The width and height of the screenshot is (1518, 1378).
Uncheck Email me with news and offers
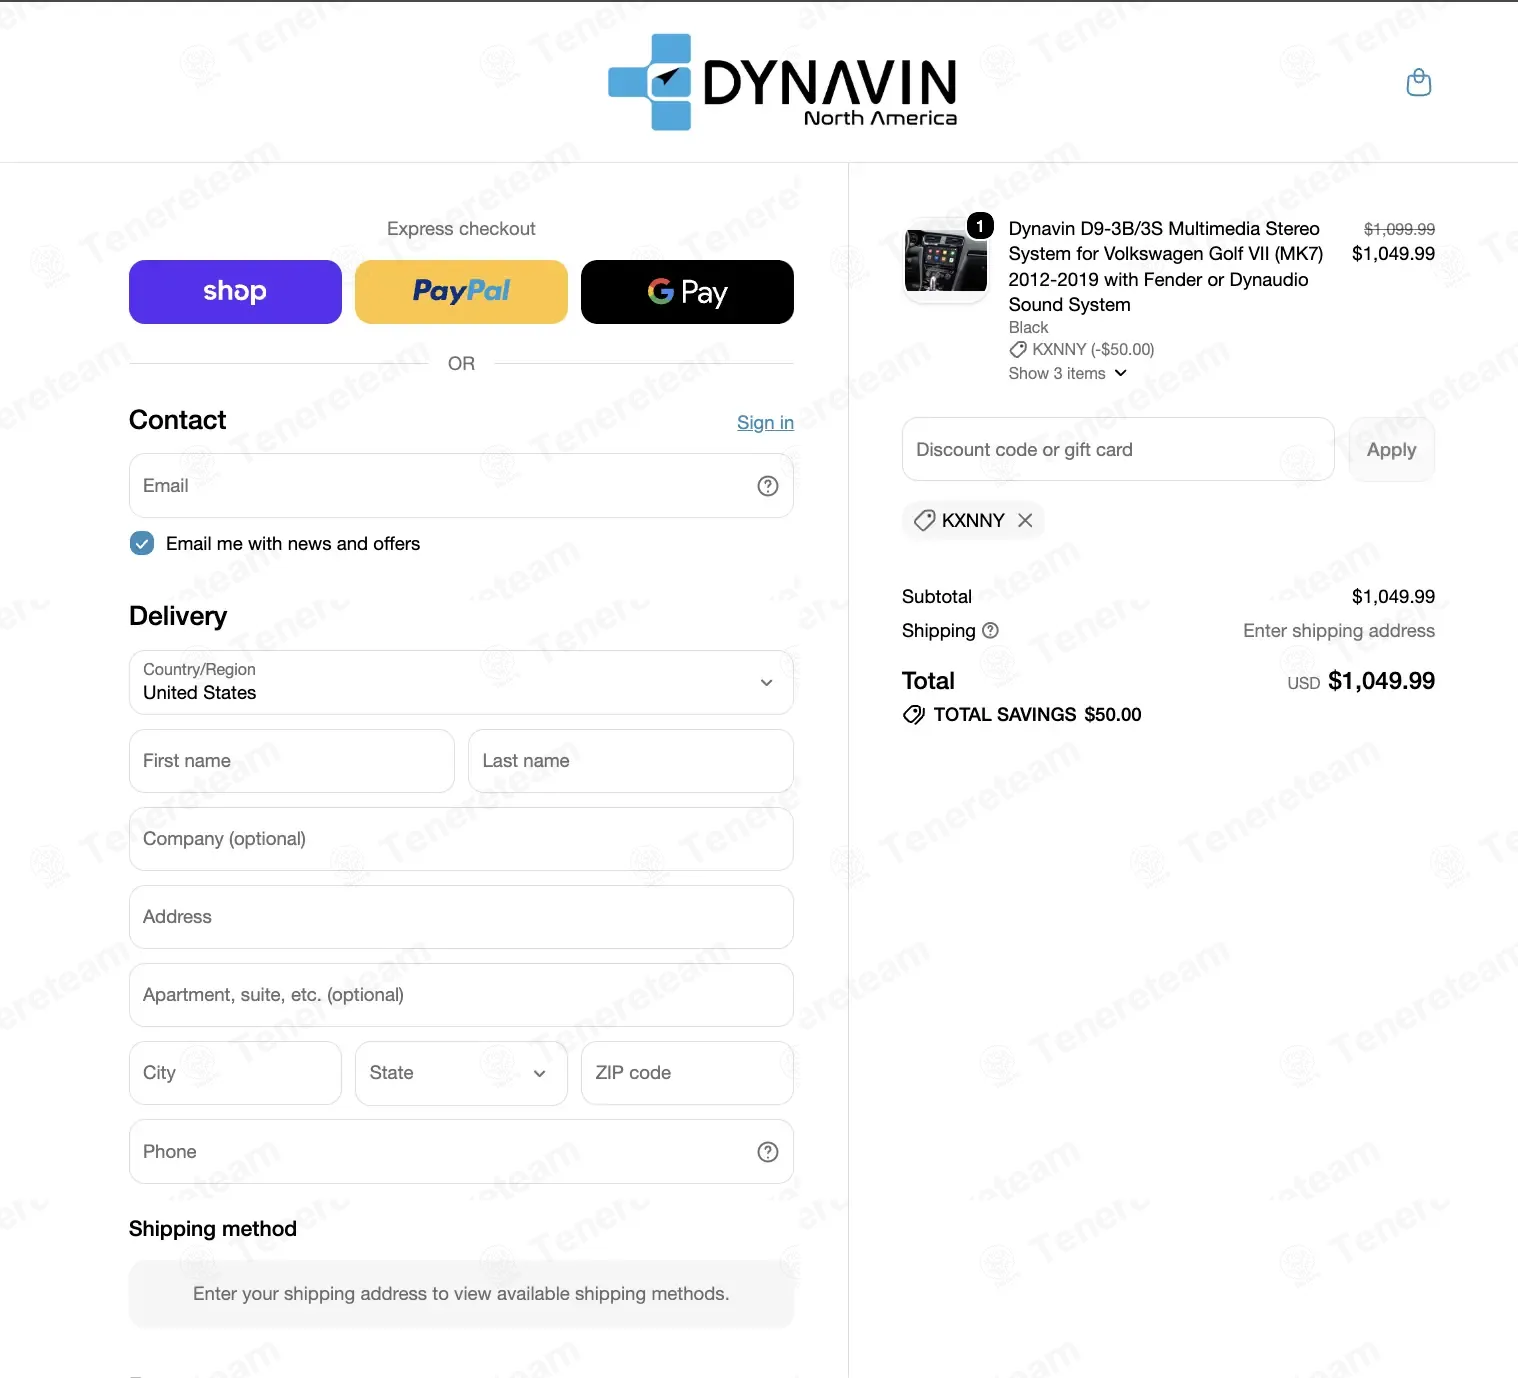click(x=142, y=543)
